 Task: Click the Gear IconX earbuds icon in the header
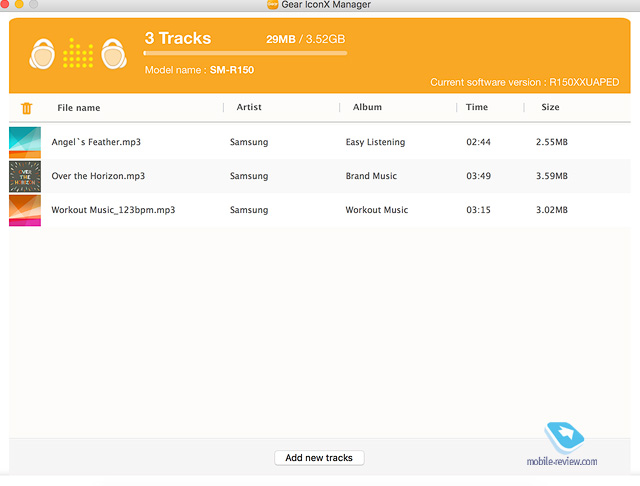(78, 53)
